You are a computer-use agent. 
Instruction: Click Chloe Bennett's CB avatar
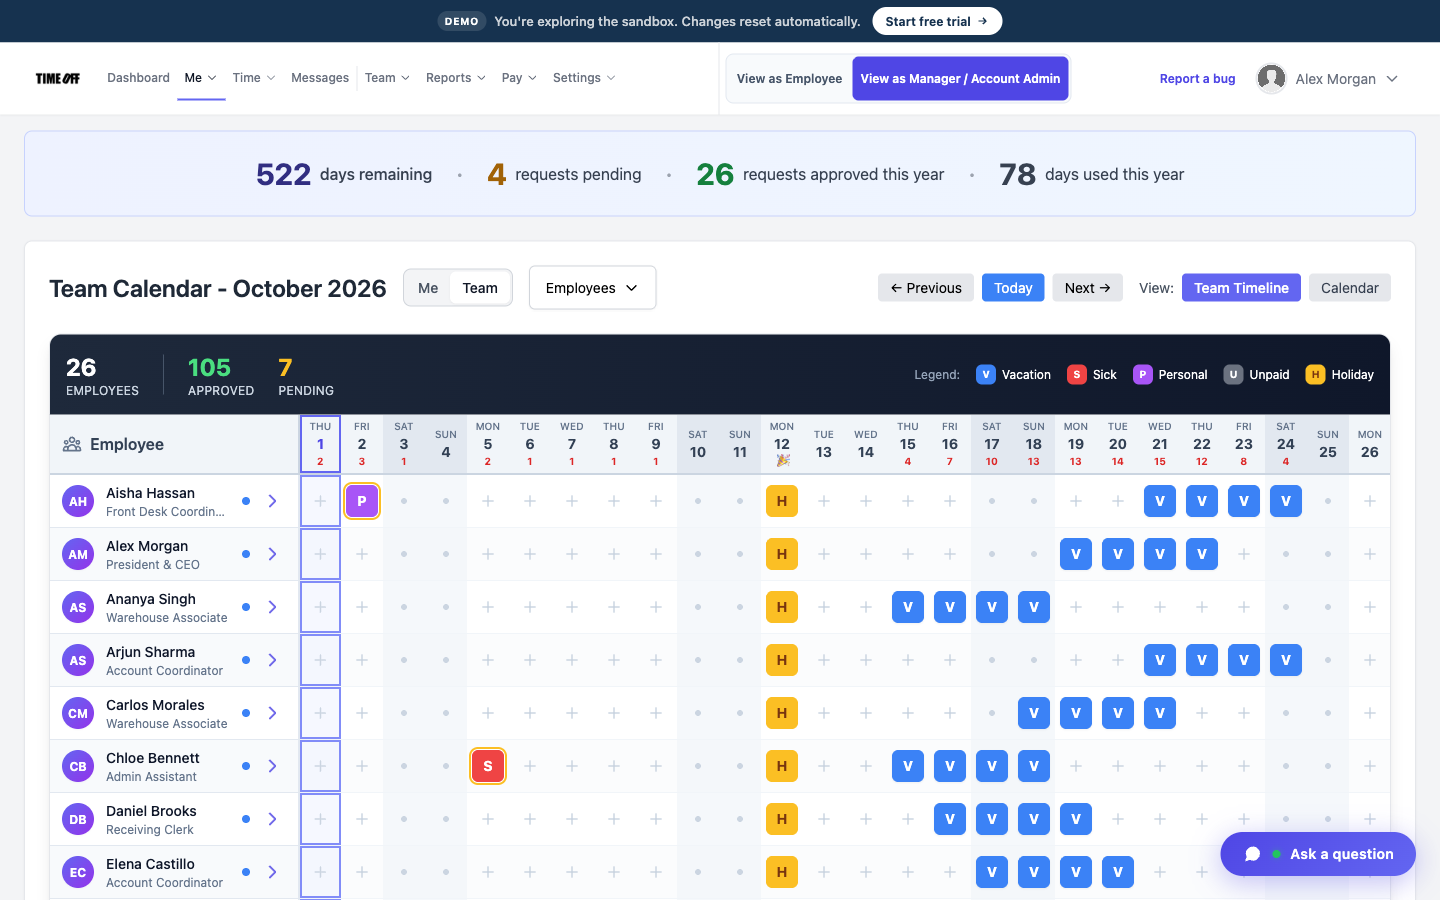tap(78, 766)
